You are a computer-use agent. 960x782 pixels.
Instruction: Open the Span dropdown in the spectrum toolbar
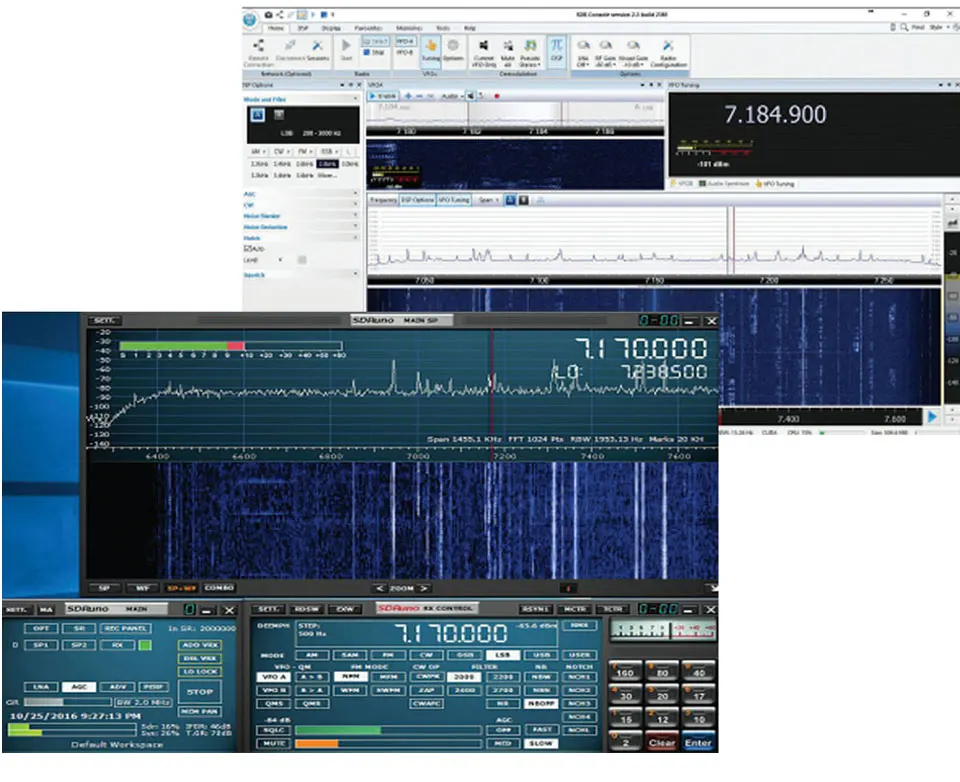[x=488, y=200]
